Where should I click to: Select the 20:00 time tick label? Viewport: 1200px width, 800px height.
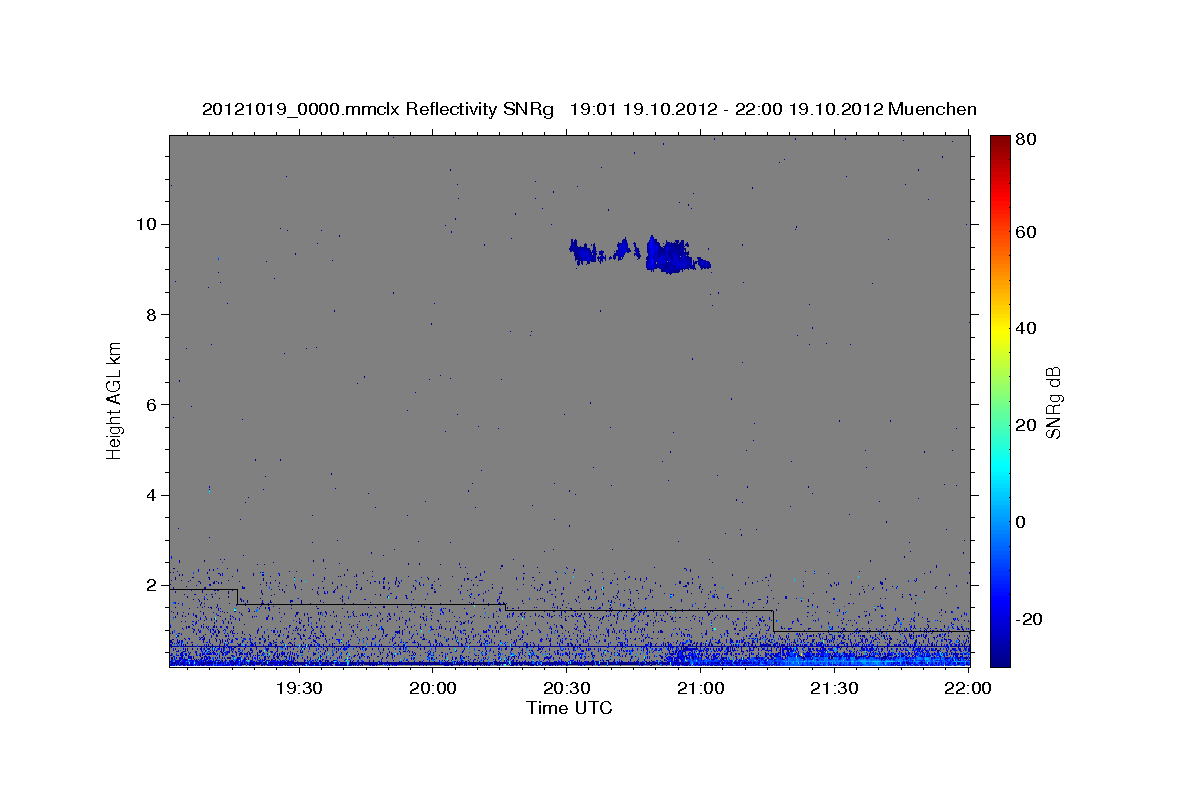point(433,689)
